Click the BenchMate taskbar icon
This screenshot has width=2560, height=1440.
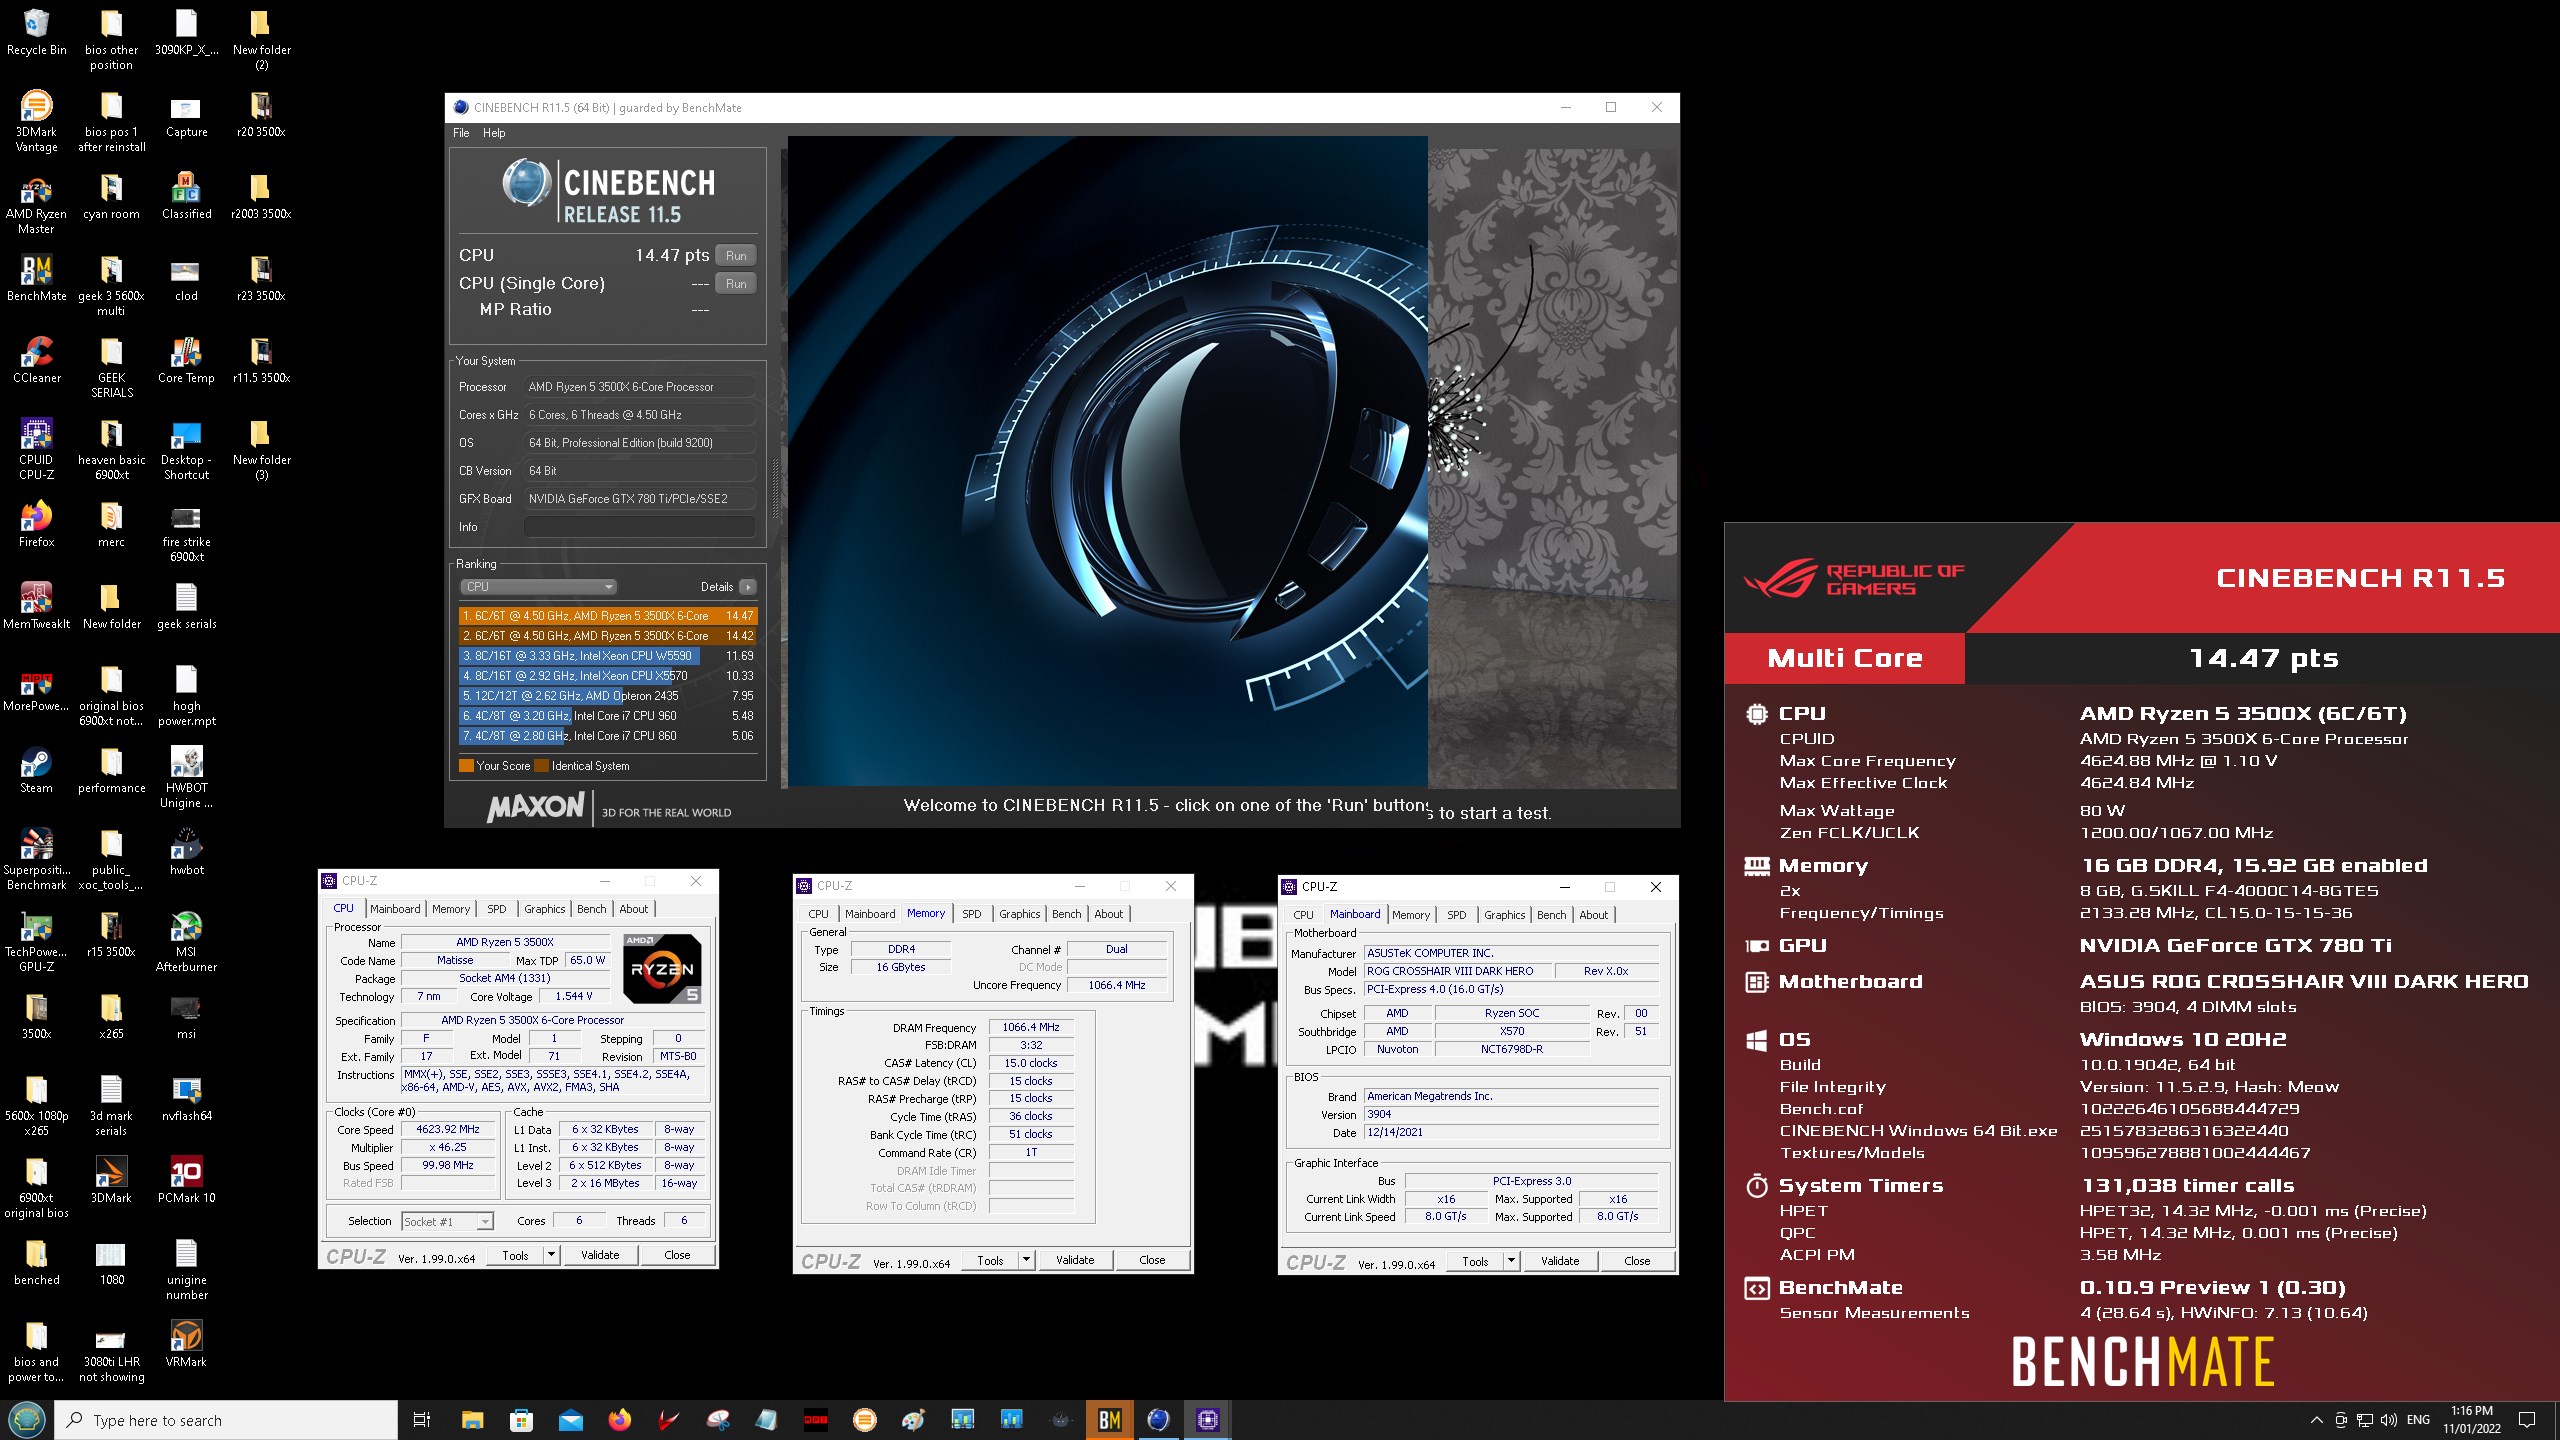(x=1110, y=1419)
